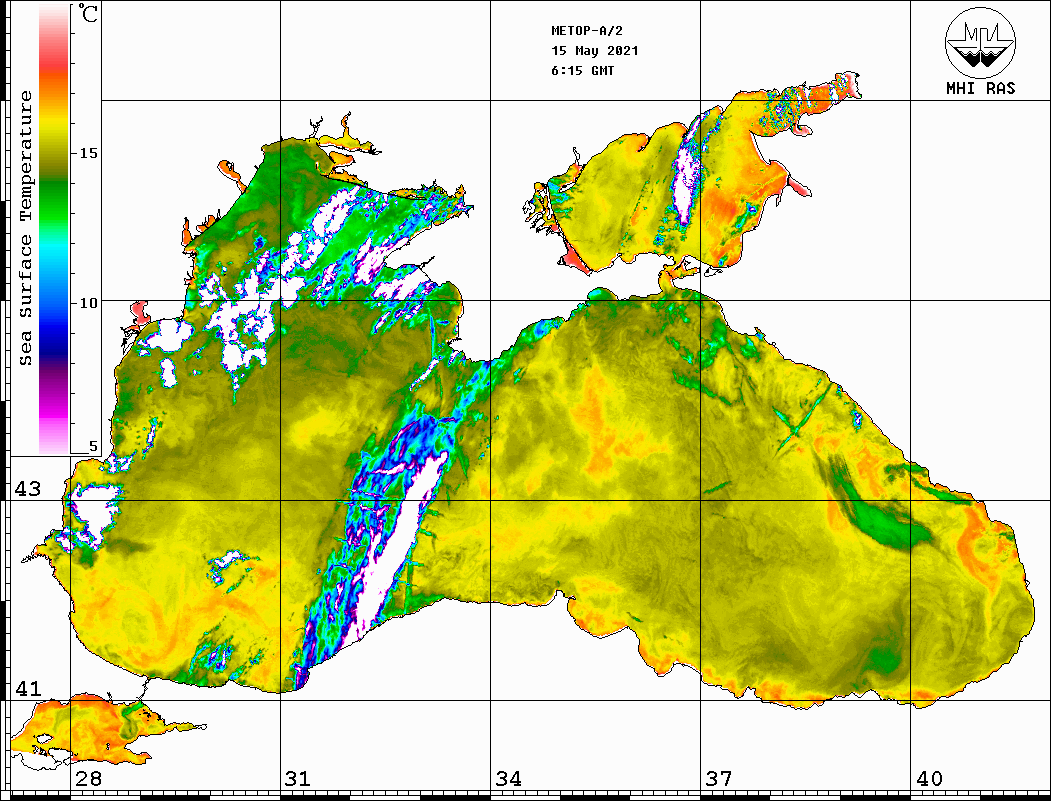Click the 'Sea Surface Temperature' vertical label
The image size is (1051, 801).
[25, 228]
